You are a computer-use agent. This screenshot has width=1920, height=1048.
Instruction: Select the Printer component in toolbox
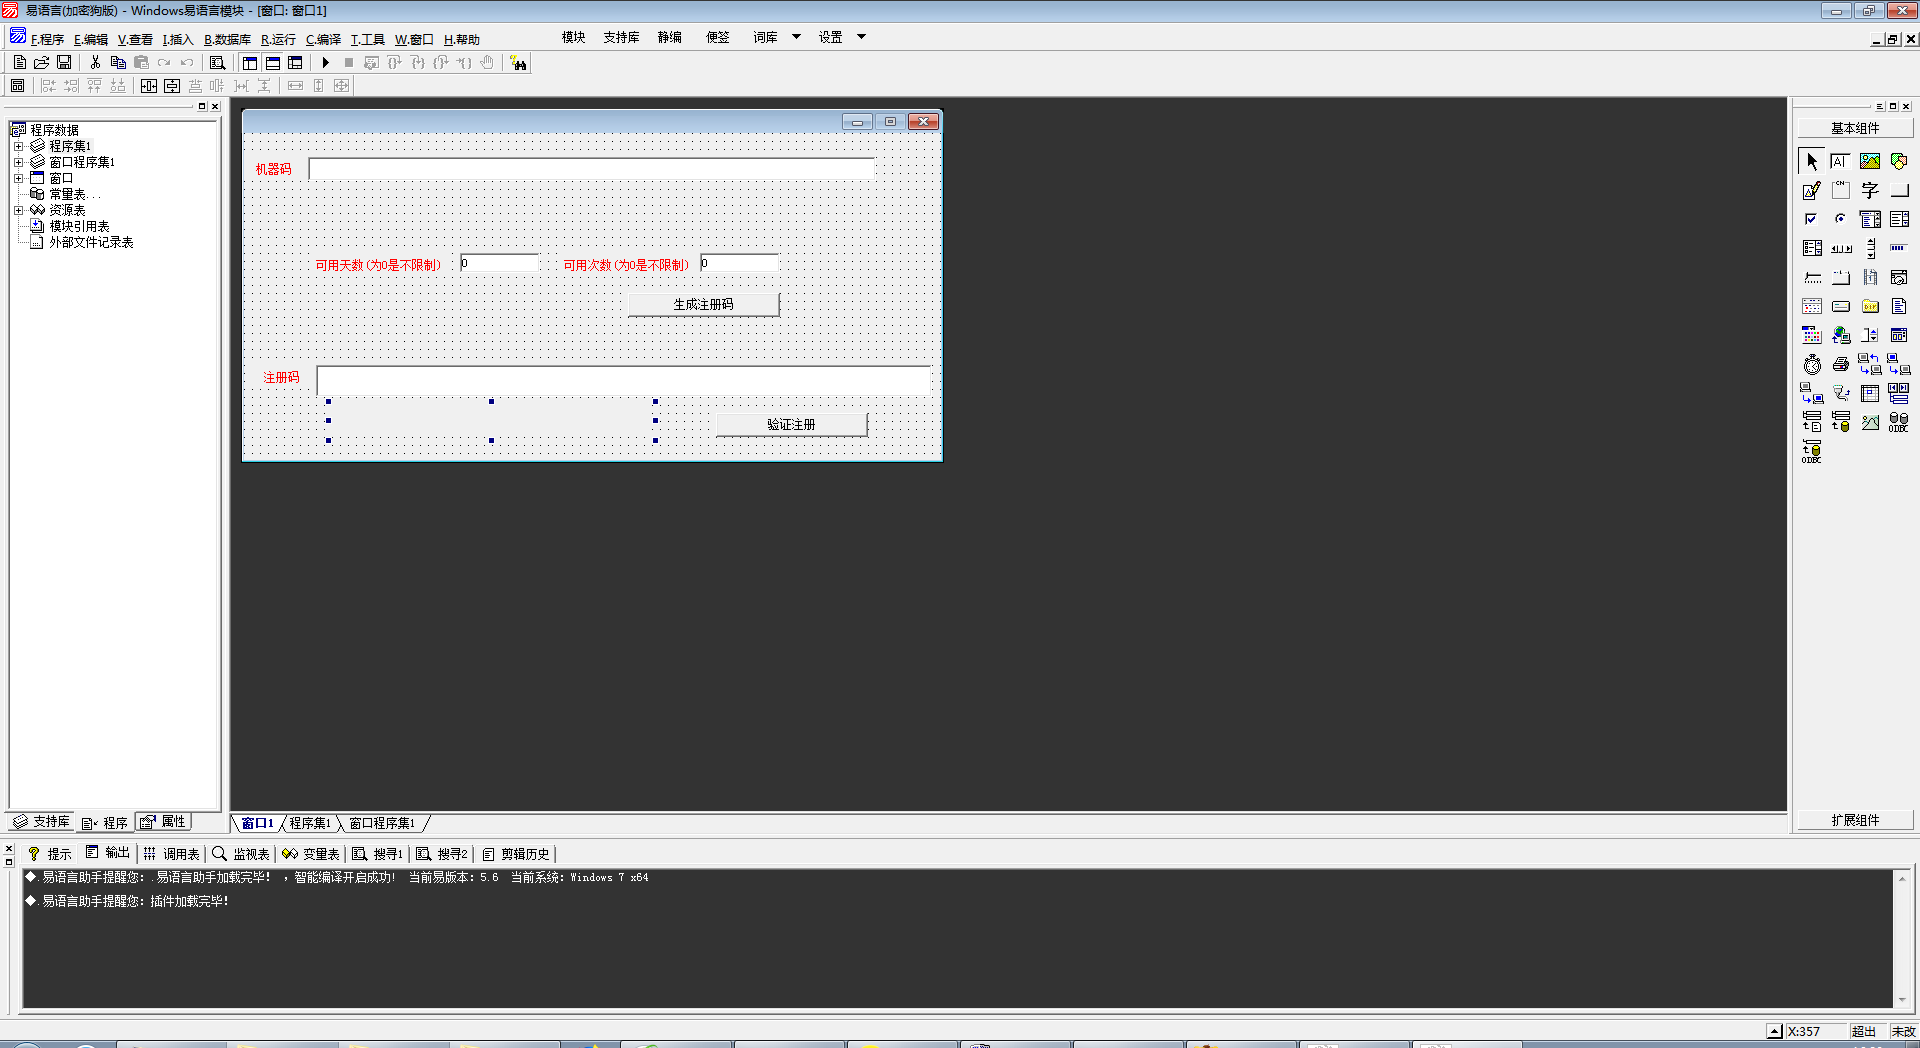(1841, 365)
